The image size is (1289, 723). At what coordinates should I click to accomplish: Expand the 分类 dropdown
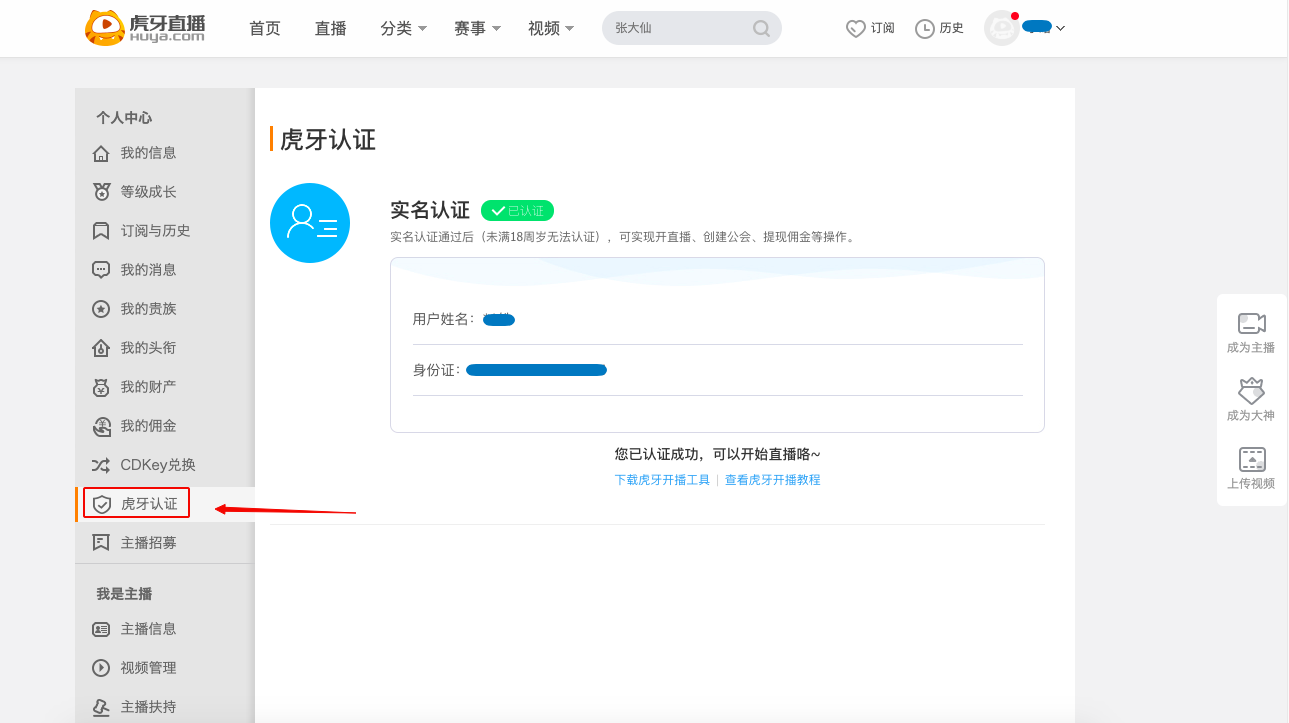pyautogui.click(x=404, y=29)
